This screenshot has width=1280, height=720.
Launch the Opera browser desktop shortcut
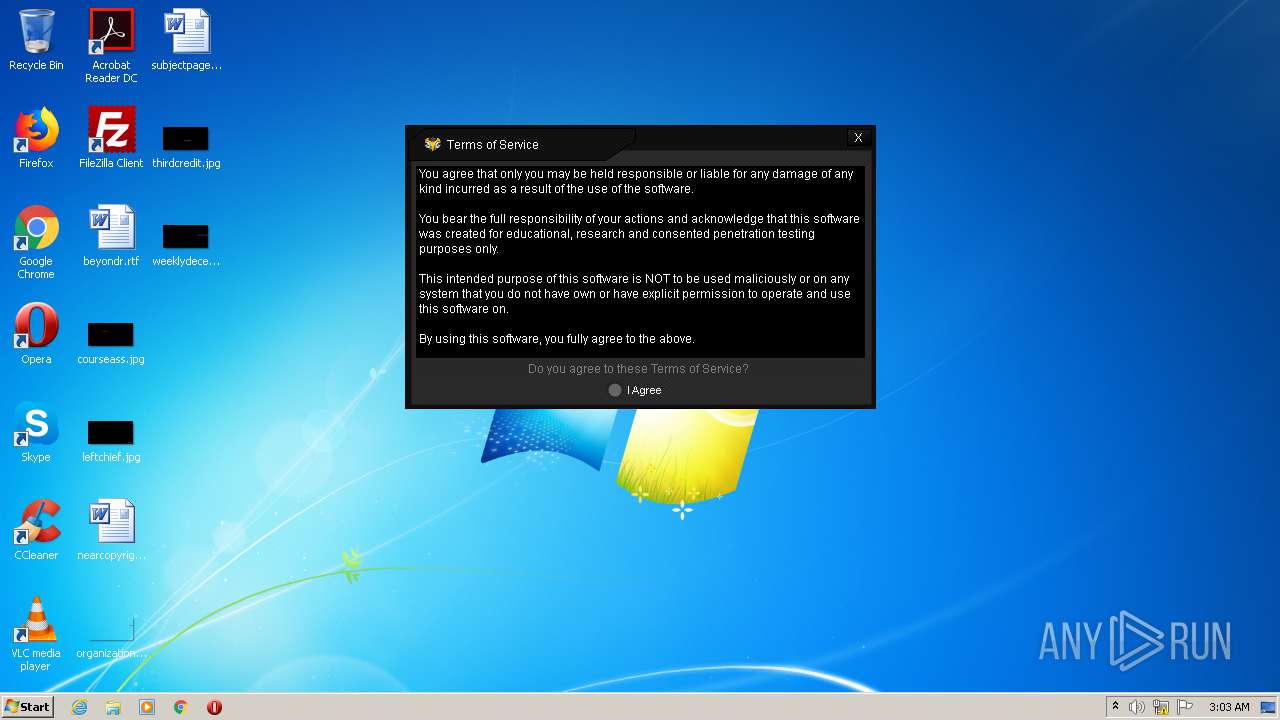tap(36, 334)
